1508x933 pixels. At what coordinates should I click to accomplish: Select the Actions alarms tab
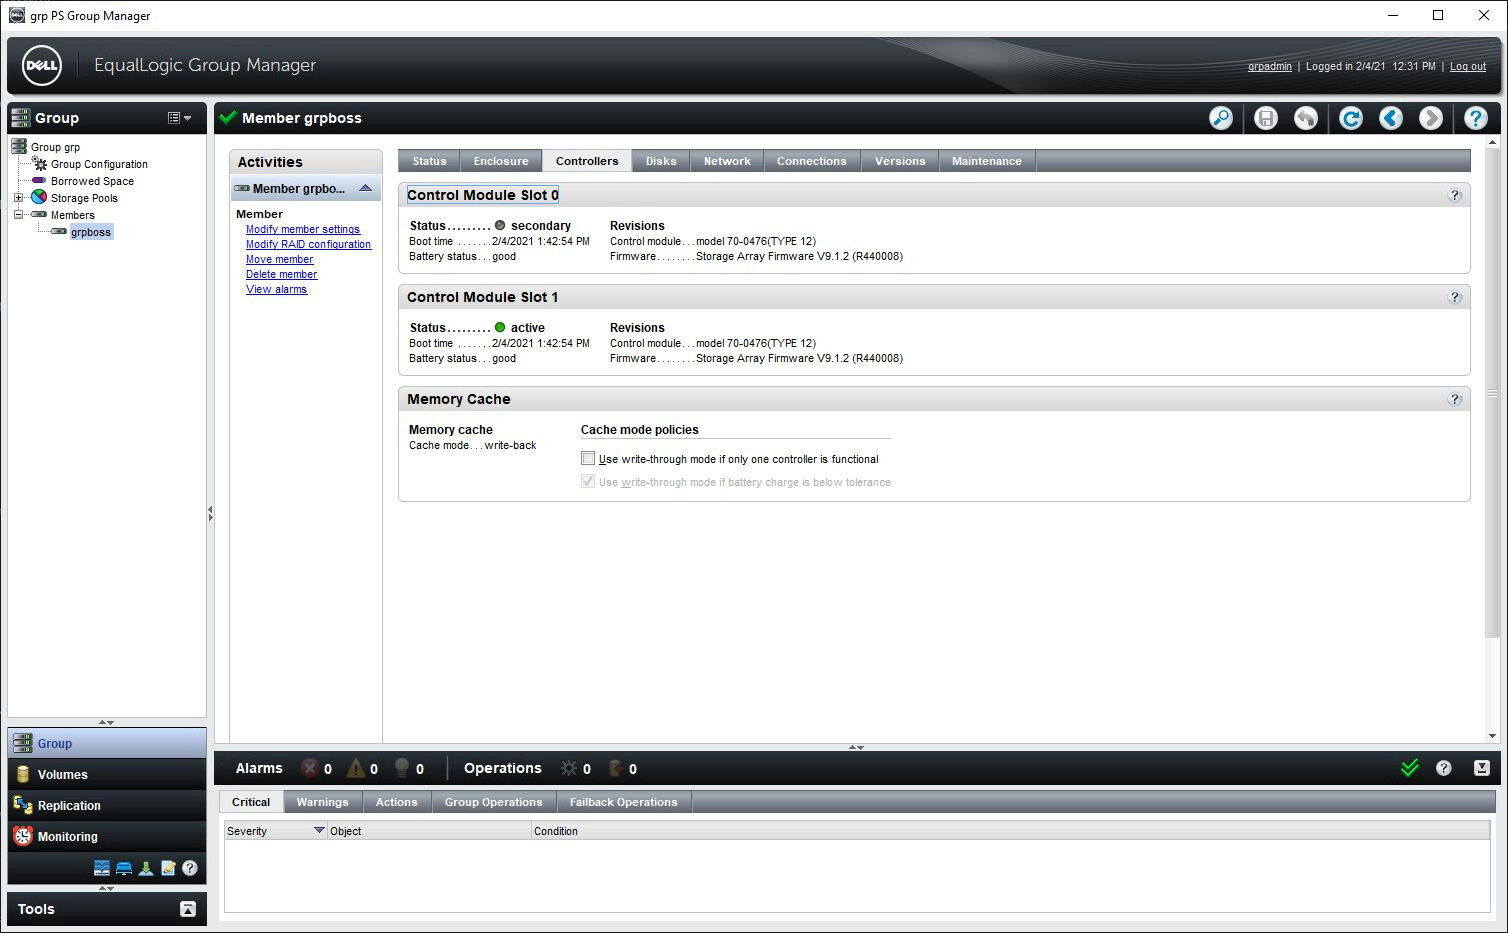[396, 802]
